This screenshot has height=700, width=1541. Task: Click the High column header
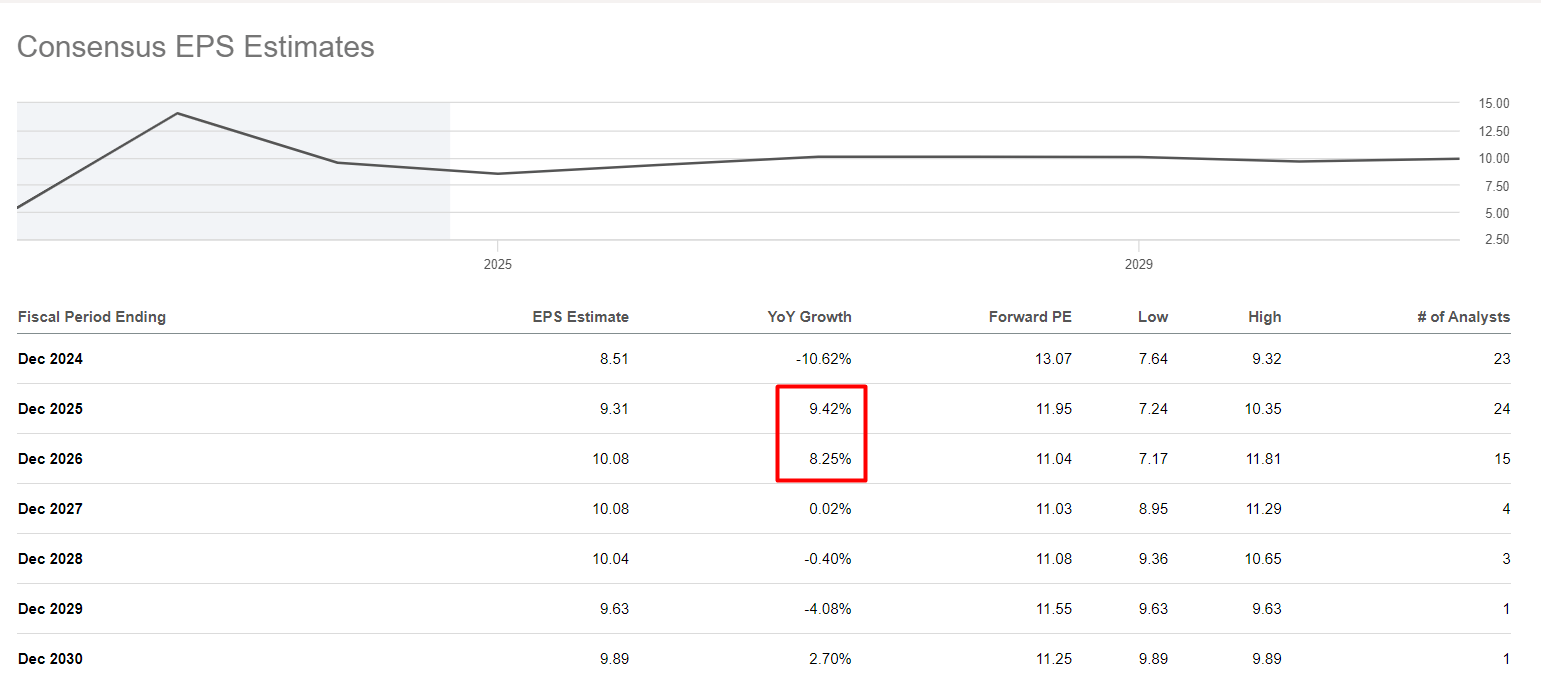(1264, 317)
